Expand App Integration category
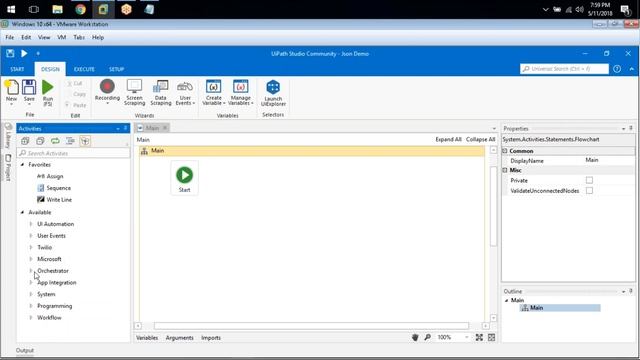 coord(31,282)
